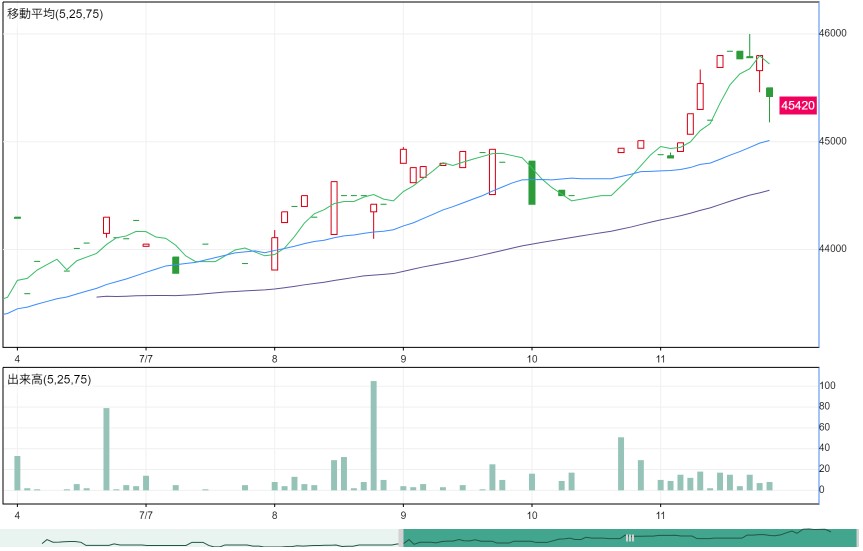Click the solid green candlestick after 7/7

pyautogui.click(x=176, y=265)
